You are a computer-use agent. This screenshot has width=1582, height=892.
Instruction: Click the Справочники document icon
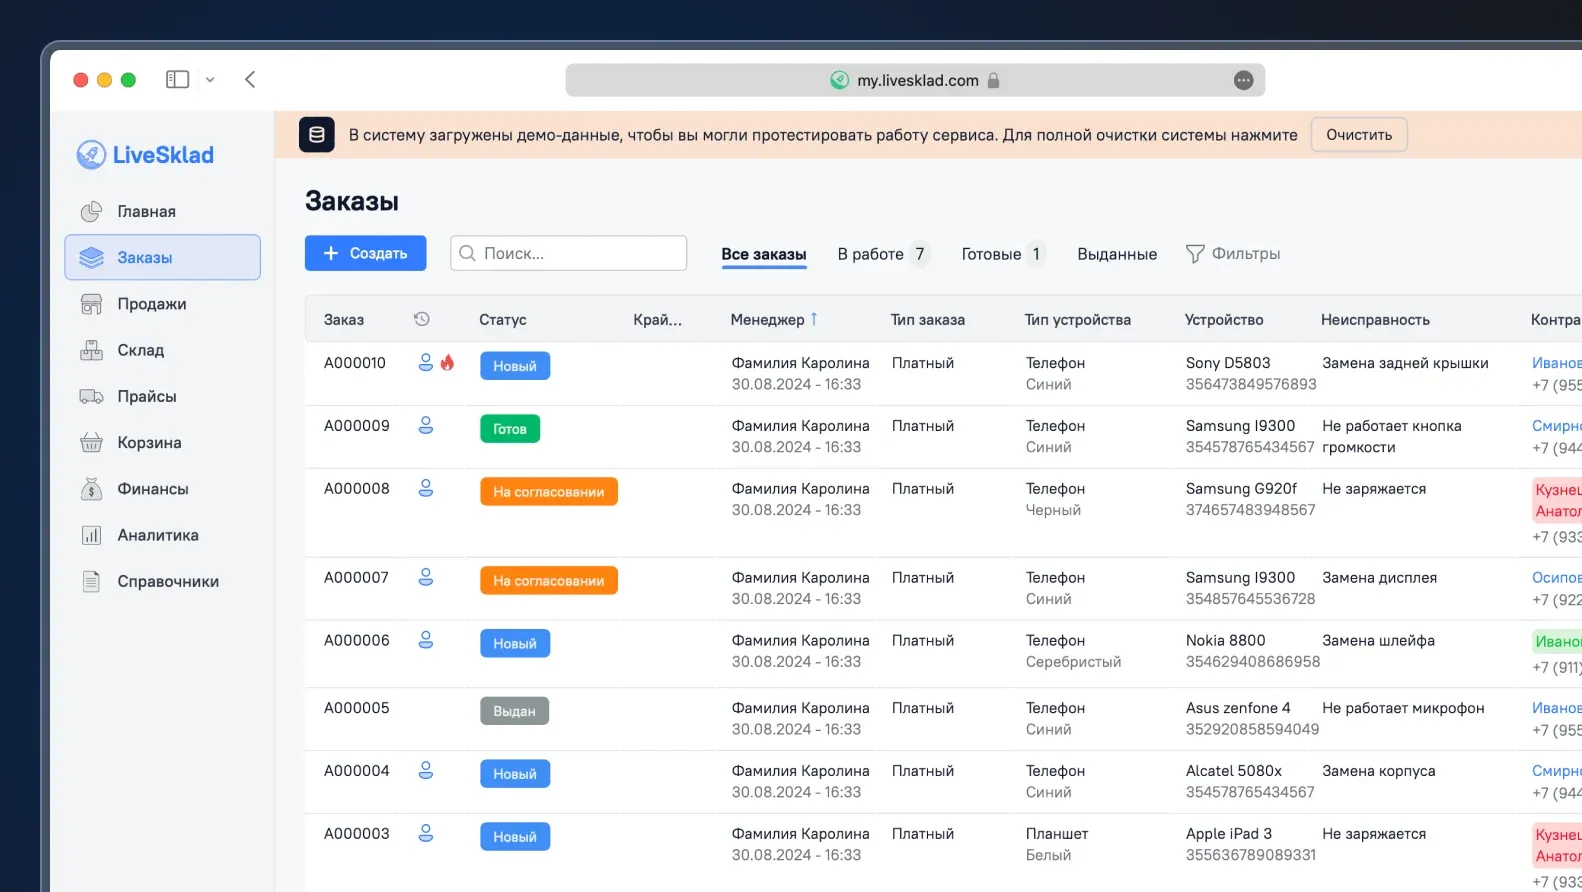[91, 581]
